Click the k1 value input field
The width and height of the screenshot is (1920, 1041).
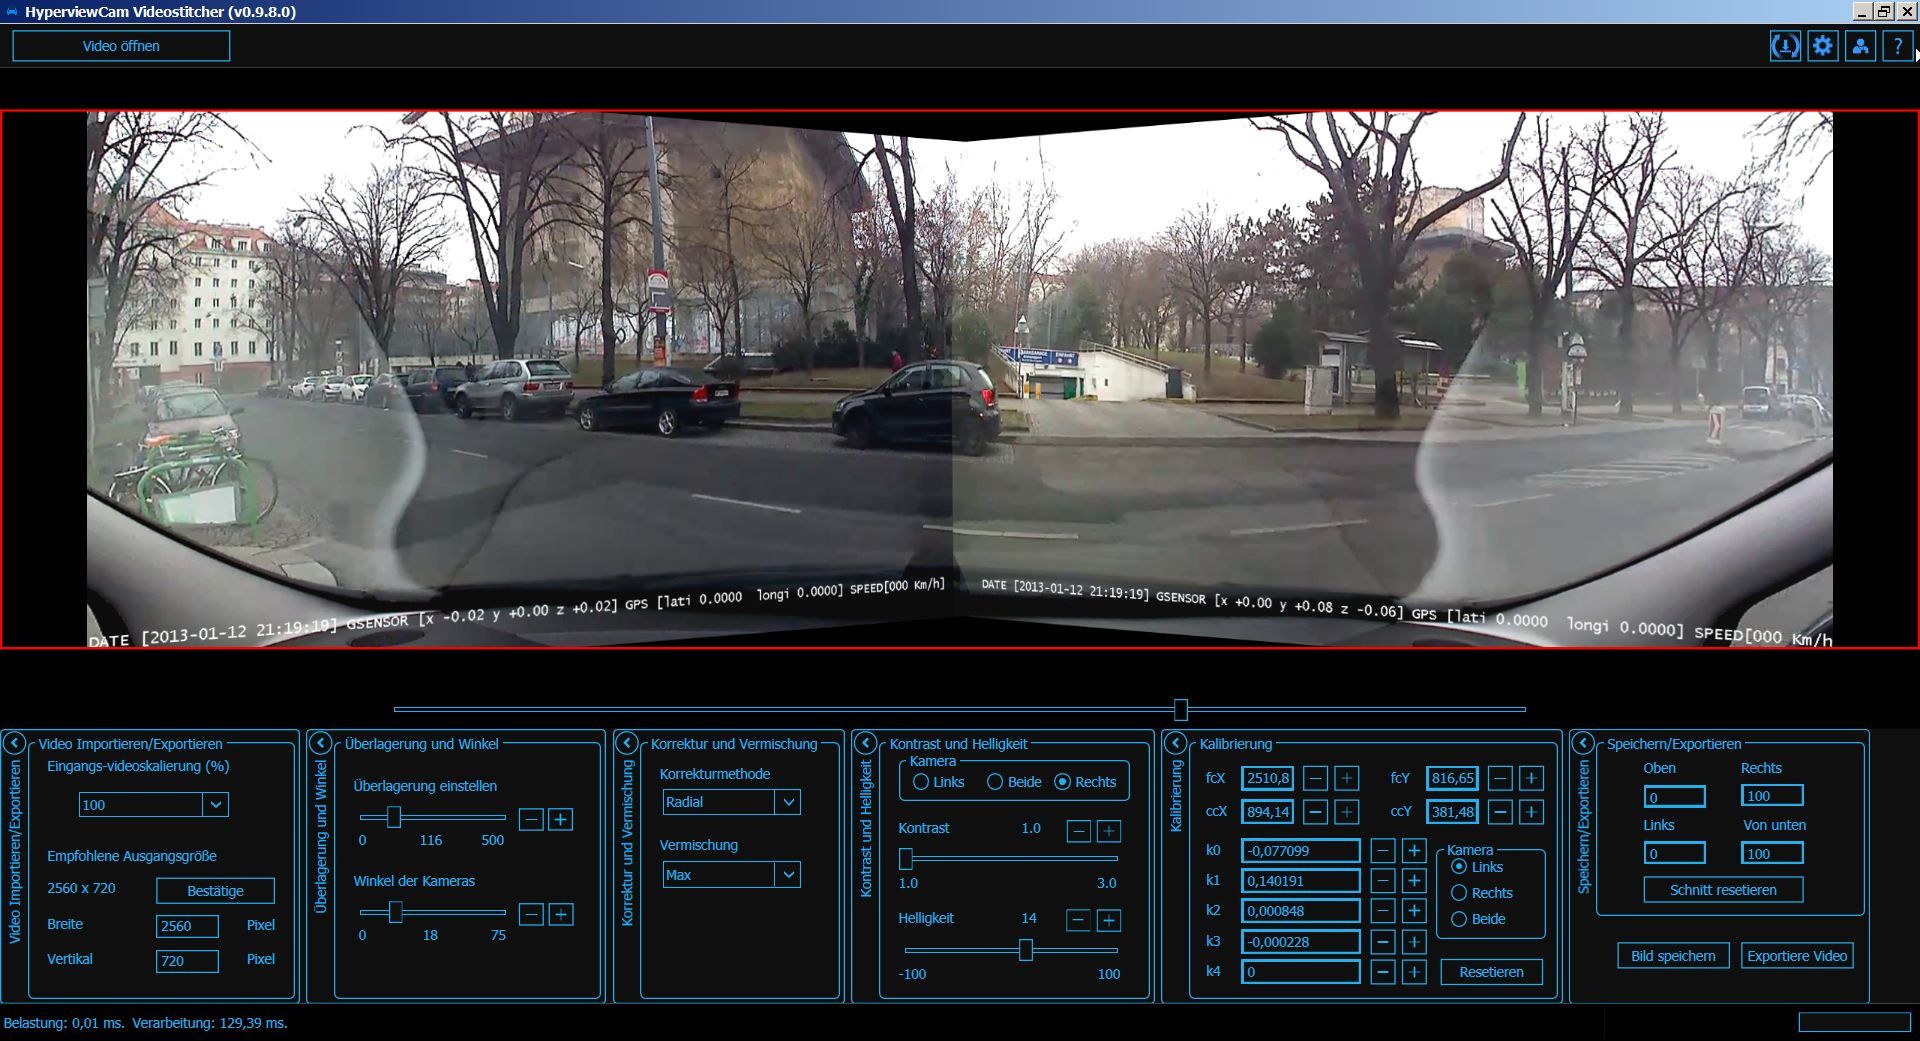pos(1301,881)
